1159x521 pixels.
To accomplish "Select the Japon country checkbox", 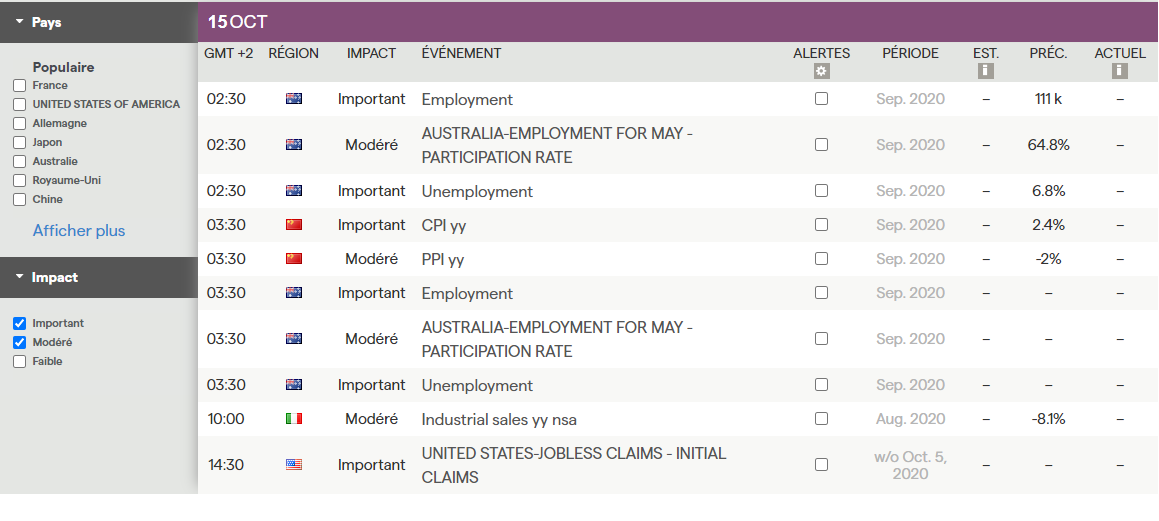I will pos(19,143).
